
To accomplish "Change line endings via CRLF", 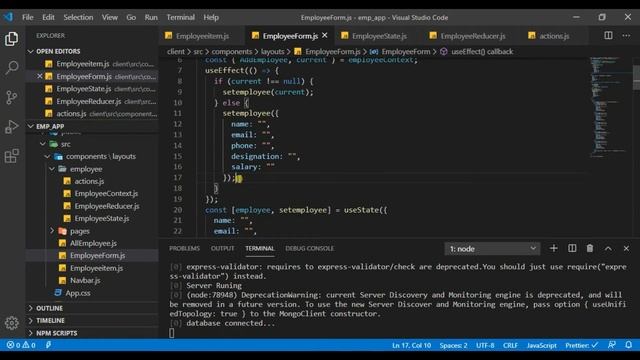I will tap(510, 345).
